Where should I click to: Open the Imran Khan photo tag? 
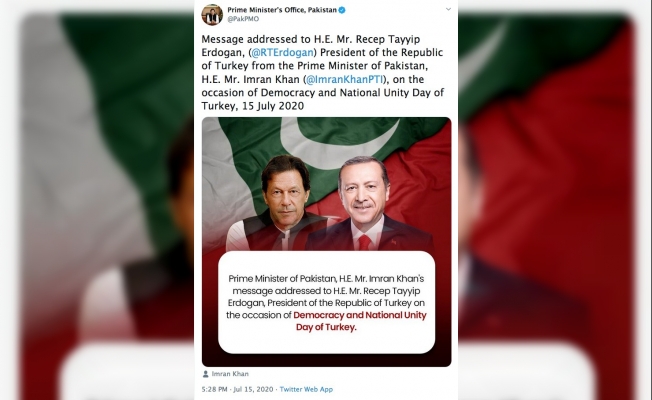pyautogui.click(x=230, y=374)
